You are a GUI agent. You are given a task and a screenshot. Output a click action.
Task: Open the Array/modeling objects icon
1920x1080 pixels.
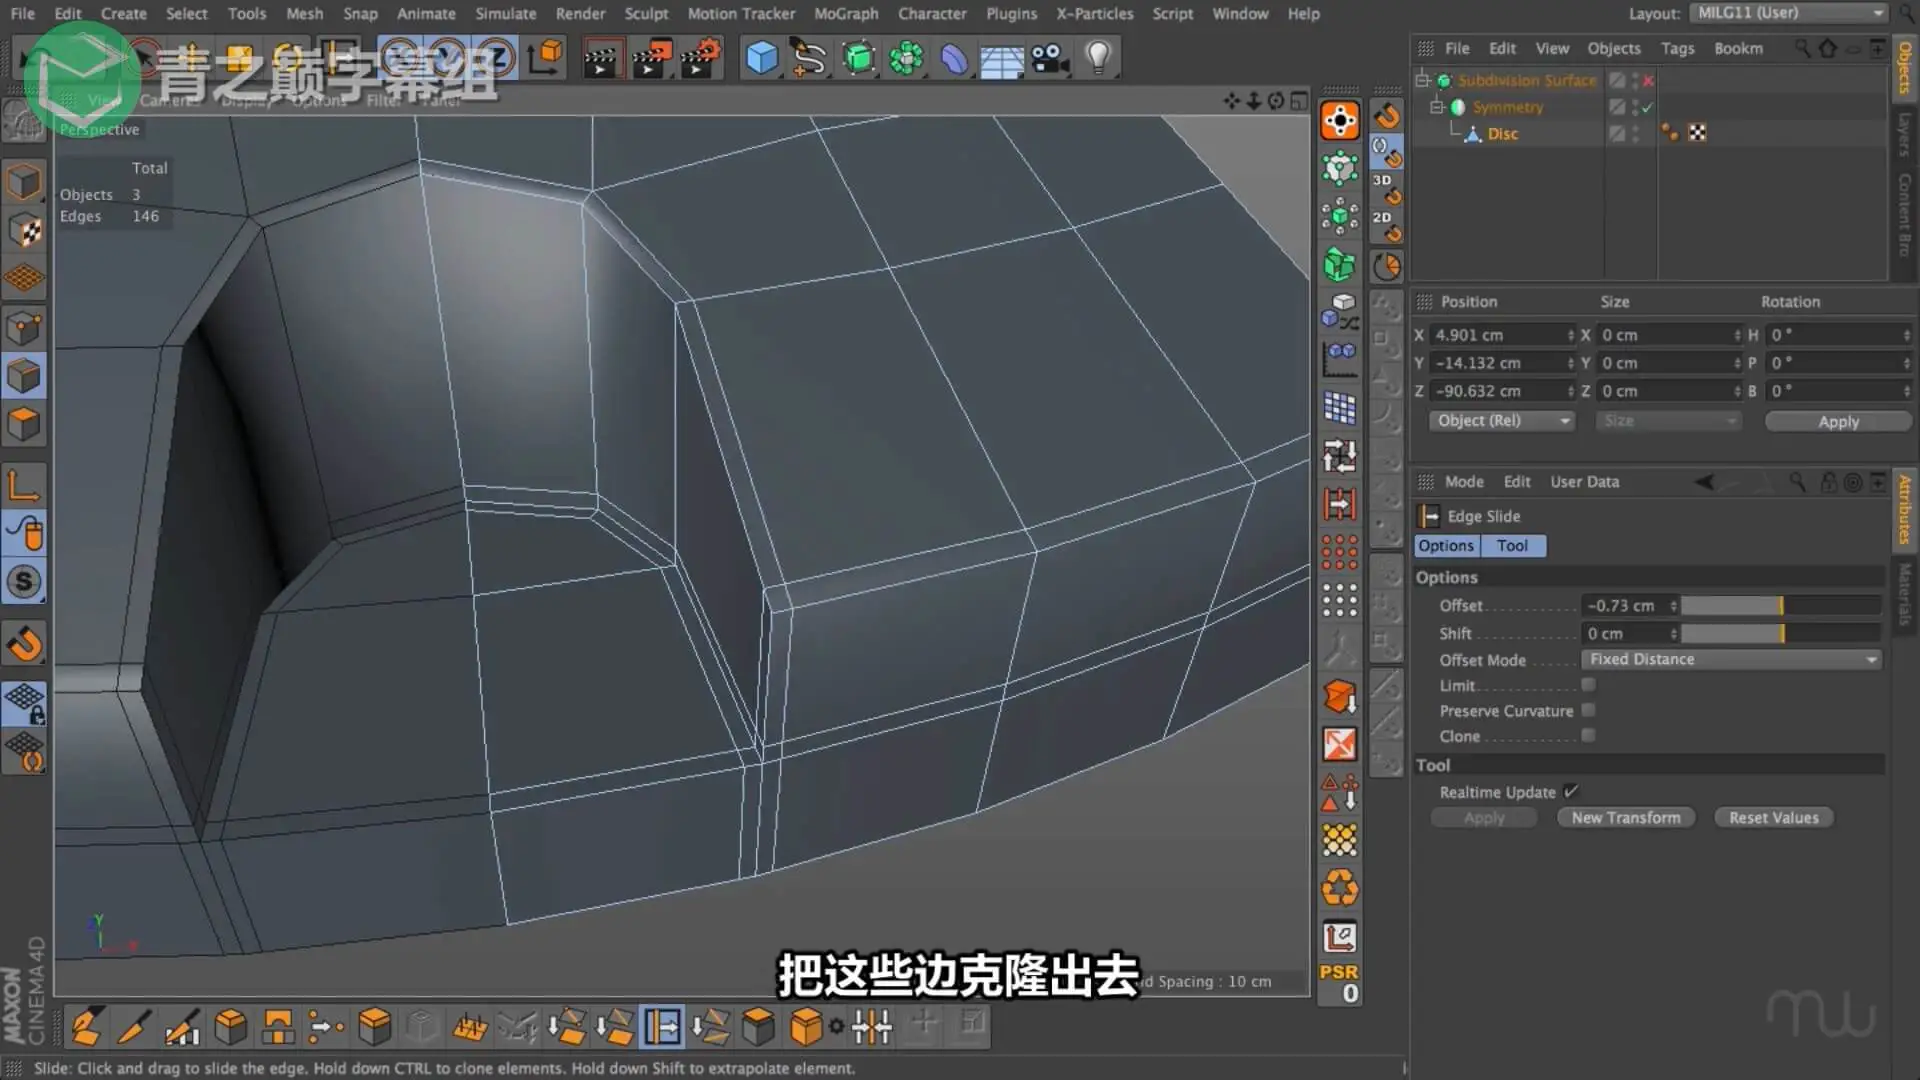(x=906, y=58)
